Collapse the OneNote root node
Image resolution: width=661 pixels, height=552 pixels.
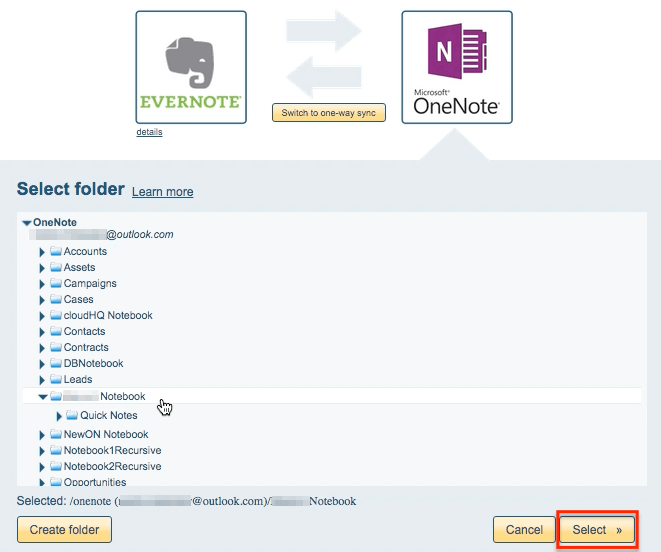pyautogui.click(x=27, y=223)
